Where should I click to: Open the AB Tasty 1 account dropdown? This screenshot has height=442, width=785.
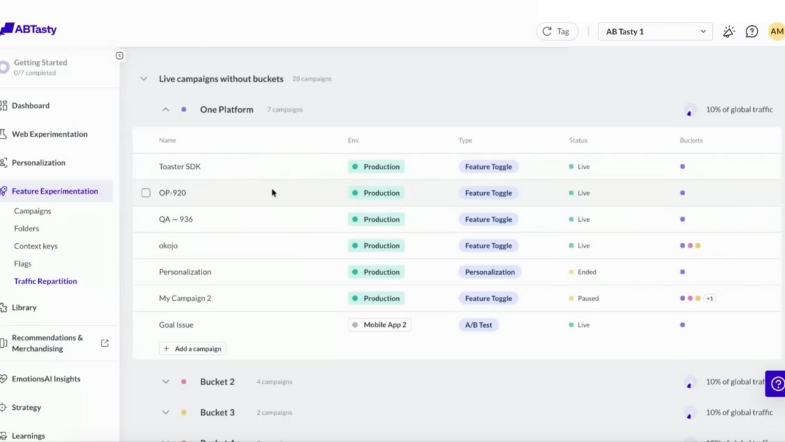[x=655, y=32]
